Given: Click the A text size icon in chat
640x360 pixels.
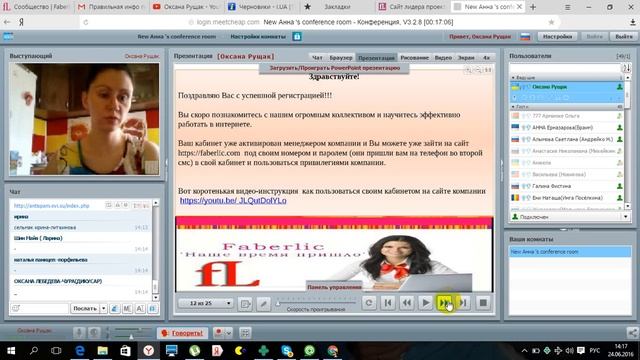Looking at the screenshot, I should [x=140, y=309].
